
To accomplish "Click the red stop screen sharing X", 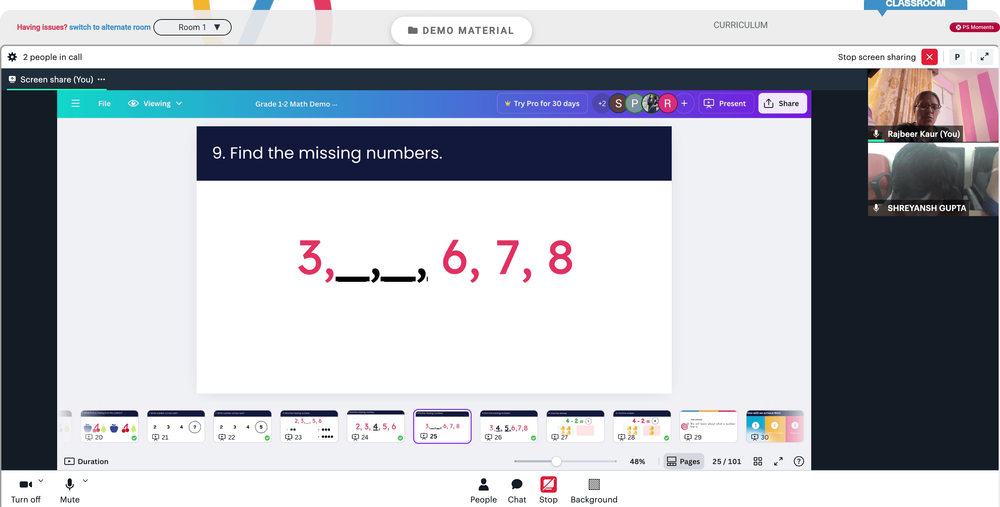I will pos(929,57).
